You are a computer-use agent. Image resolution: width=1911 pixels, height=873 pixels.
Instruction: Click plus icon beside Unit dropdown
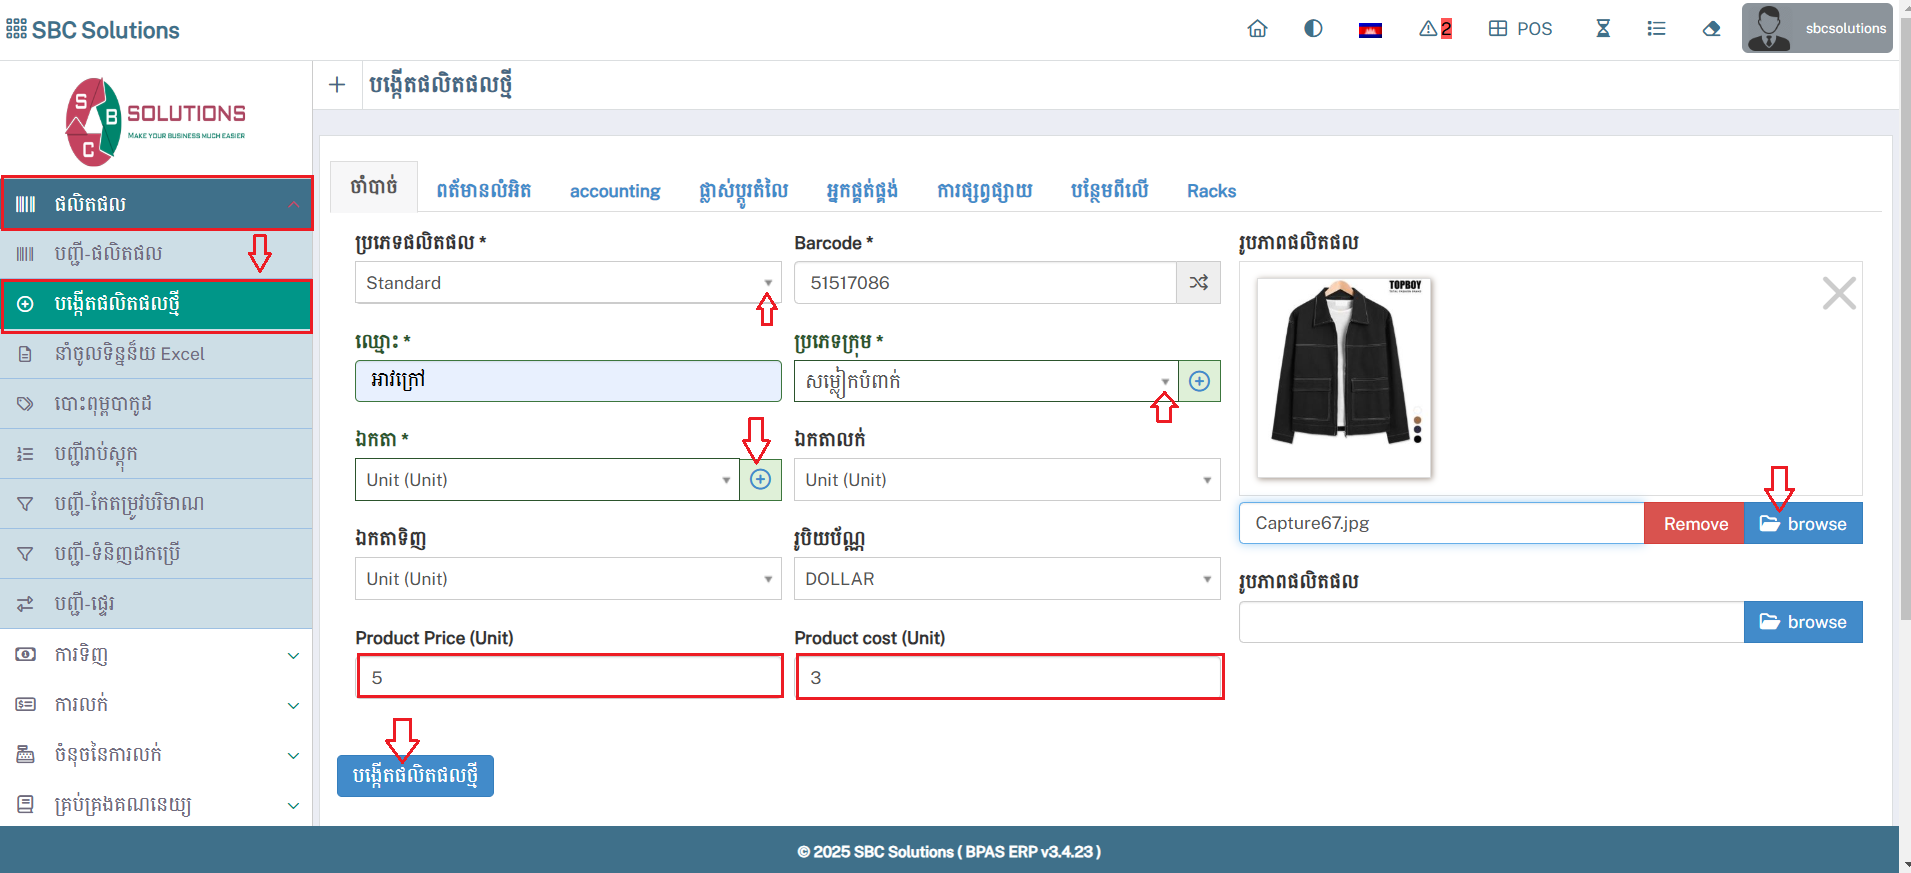click(x=760, y=480)
